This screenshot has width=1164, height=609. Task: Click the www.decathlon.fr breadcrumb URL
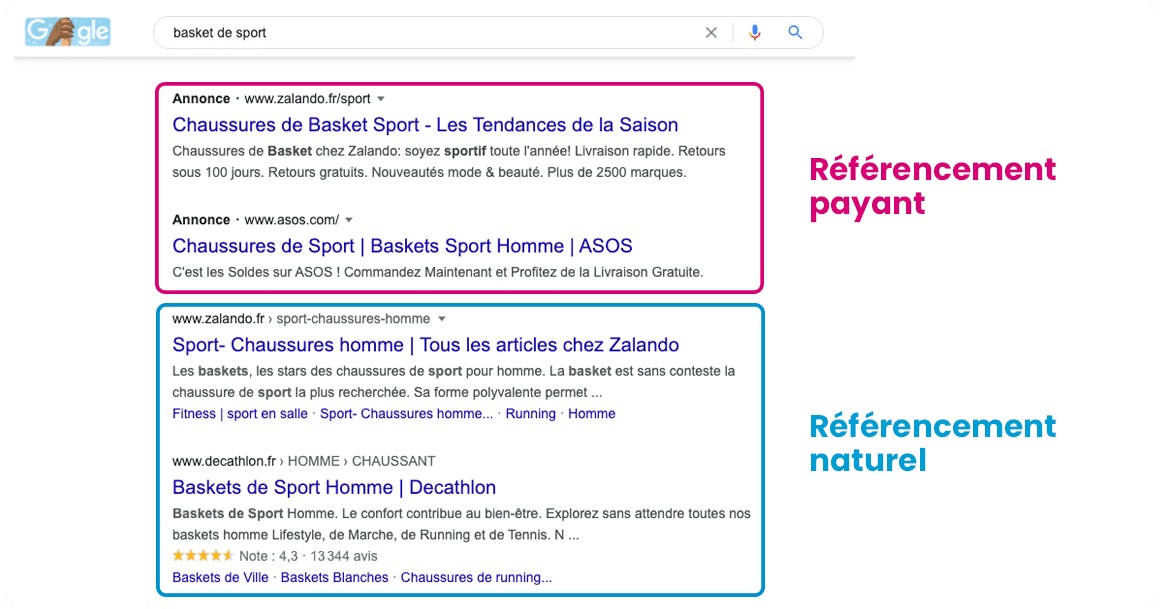tap(304, 461)
